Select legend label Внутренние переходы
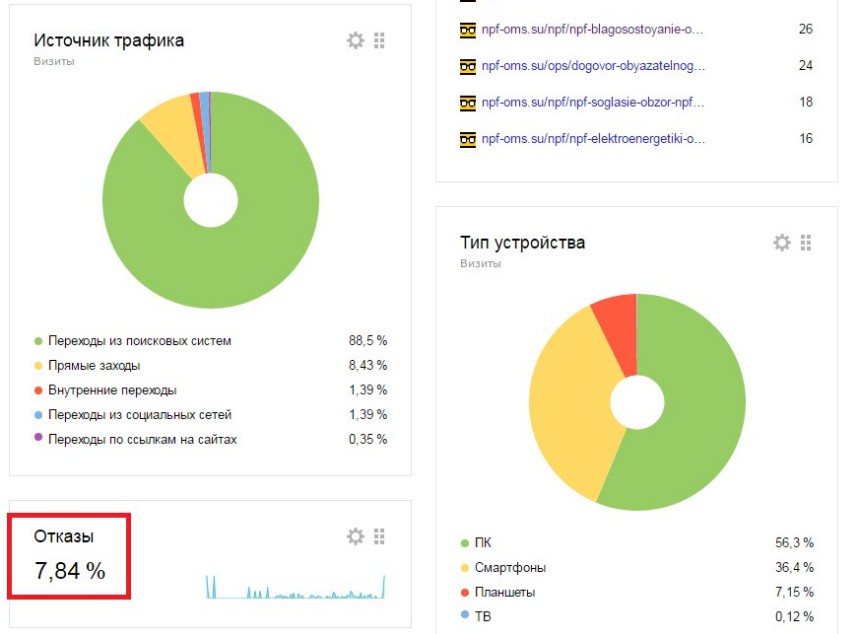Viewport: 857px width, 634px height. click(x=112, y=390)
